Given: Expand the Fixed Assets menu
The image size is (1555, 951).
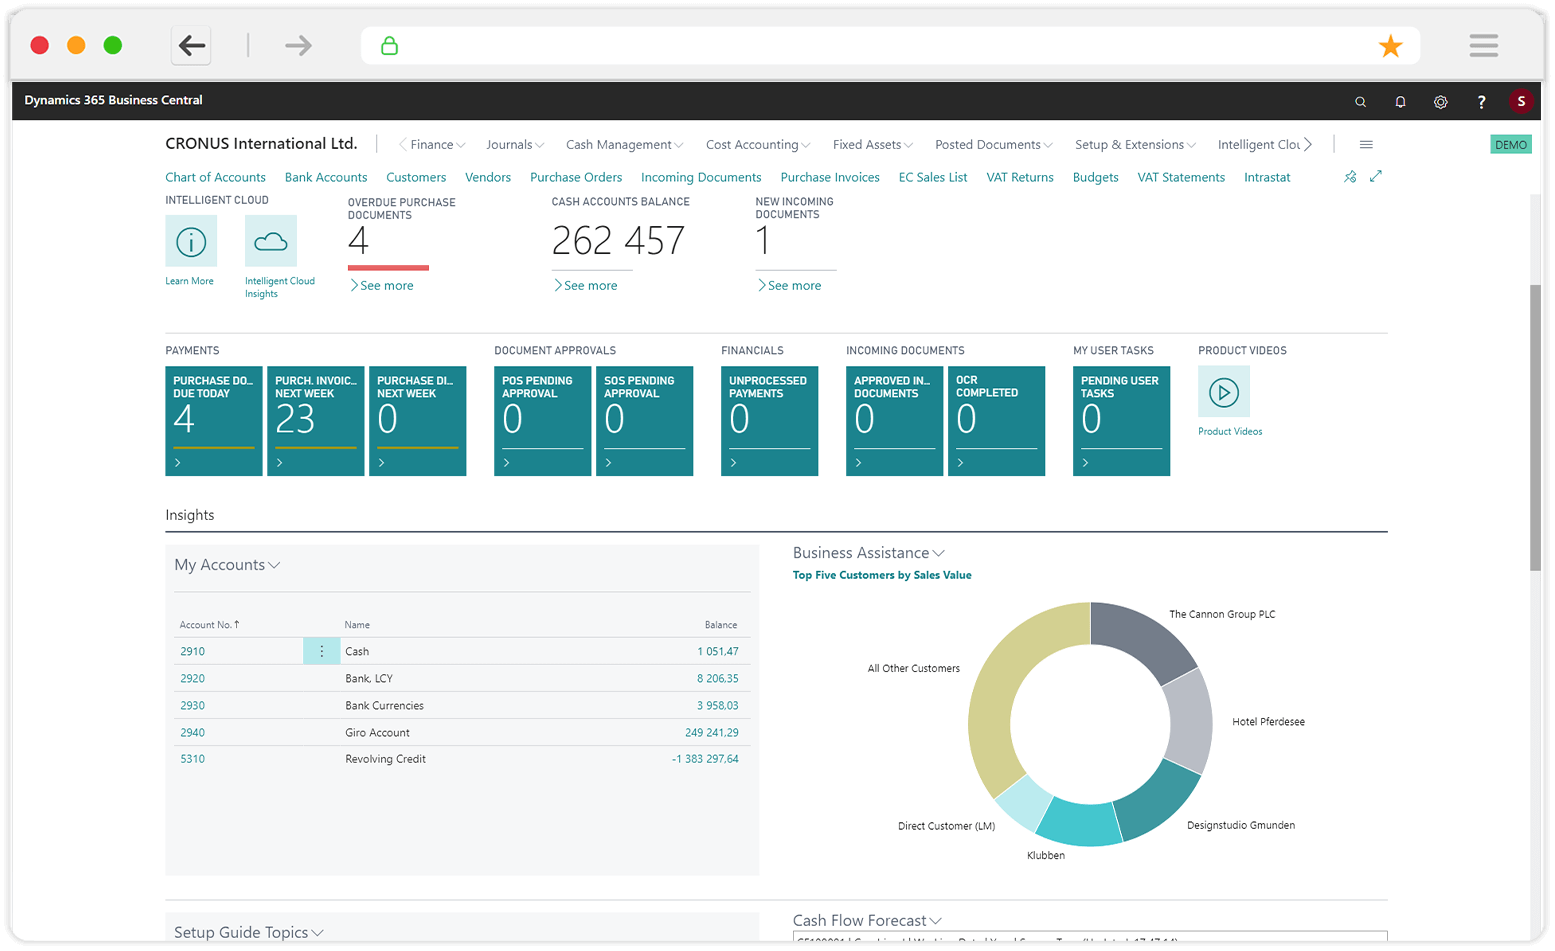Looking at the screenshot, I should pos(872,145).
